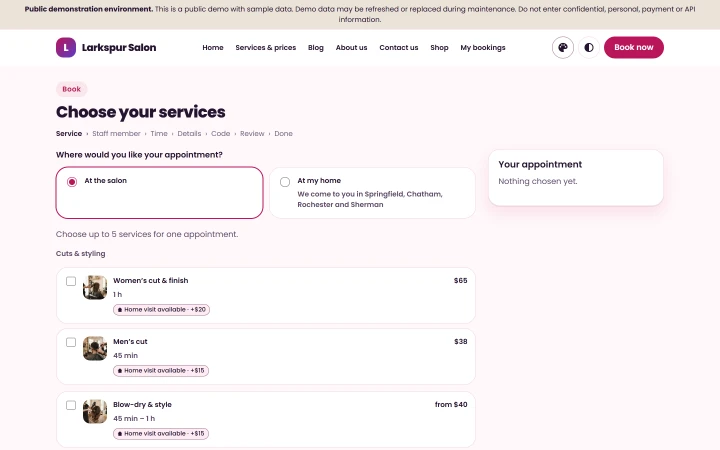Click the Cuts & styling category heading
The height and width of the screenshot is (450, 720).
pyautogui.click(x=80, y=253)
